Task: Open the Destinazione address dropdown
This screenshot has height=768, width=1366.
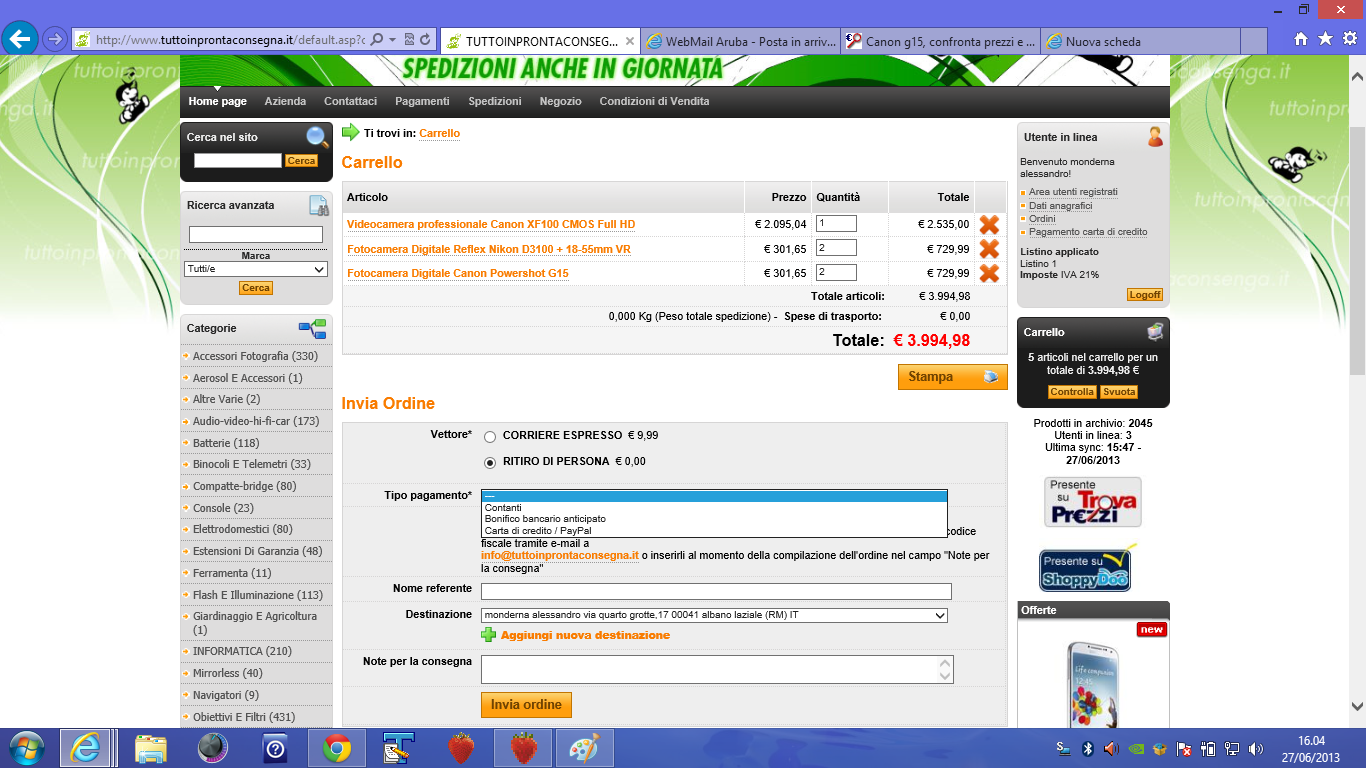Action: [714, 615]
